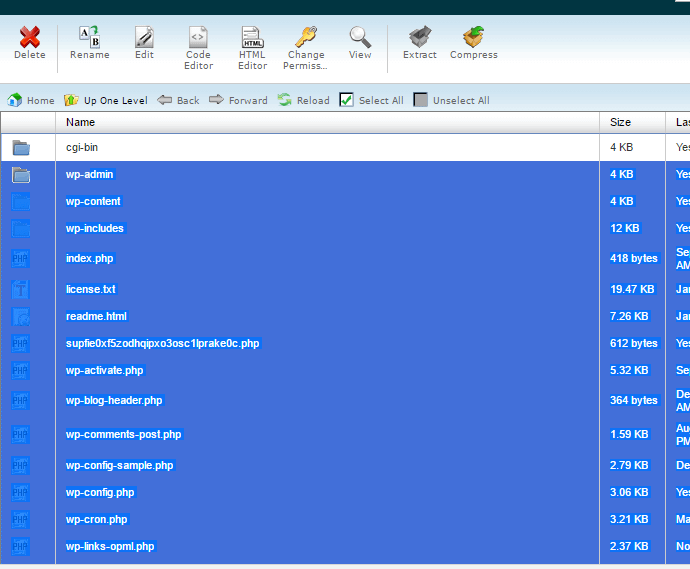This screenshot has width=690, height=569.
Task: Select supfie0xf5zodhqipxo3osc1lprake0c.php file name
Action: 163,343
